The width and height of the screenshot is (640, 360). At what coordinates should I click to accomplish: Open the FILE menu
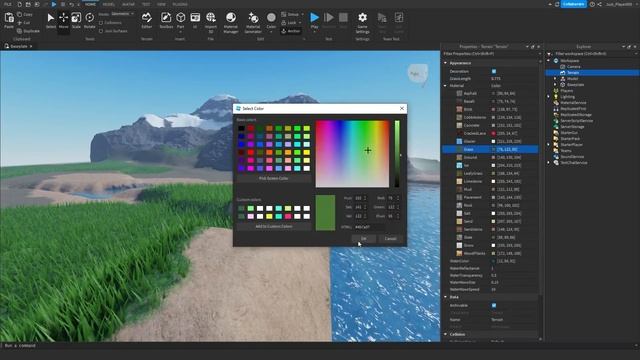tap(8, 4)
